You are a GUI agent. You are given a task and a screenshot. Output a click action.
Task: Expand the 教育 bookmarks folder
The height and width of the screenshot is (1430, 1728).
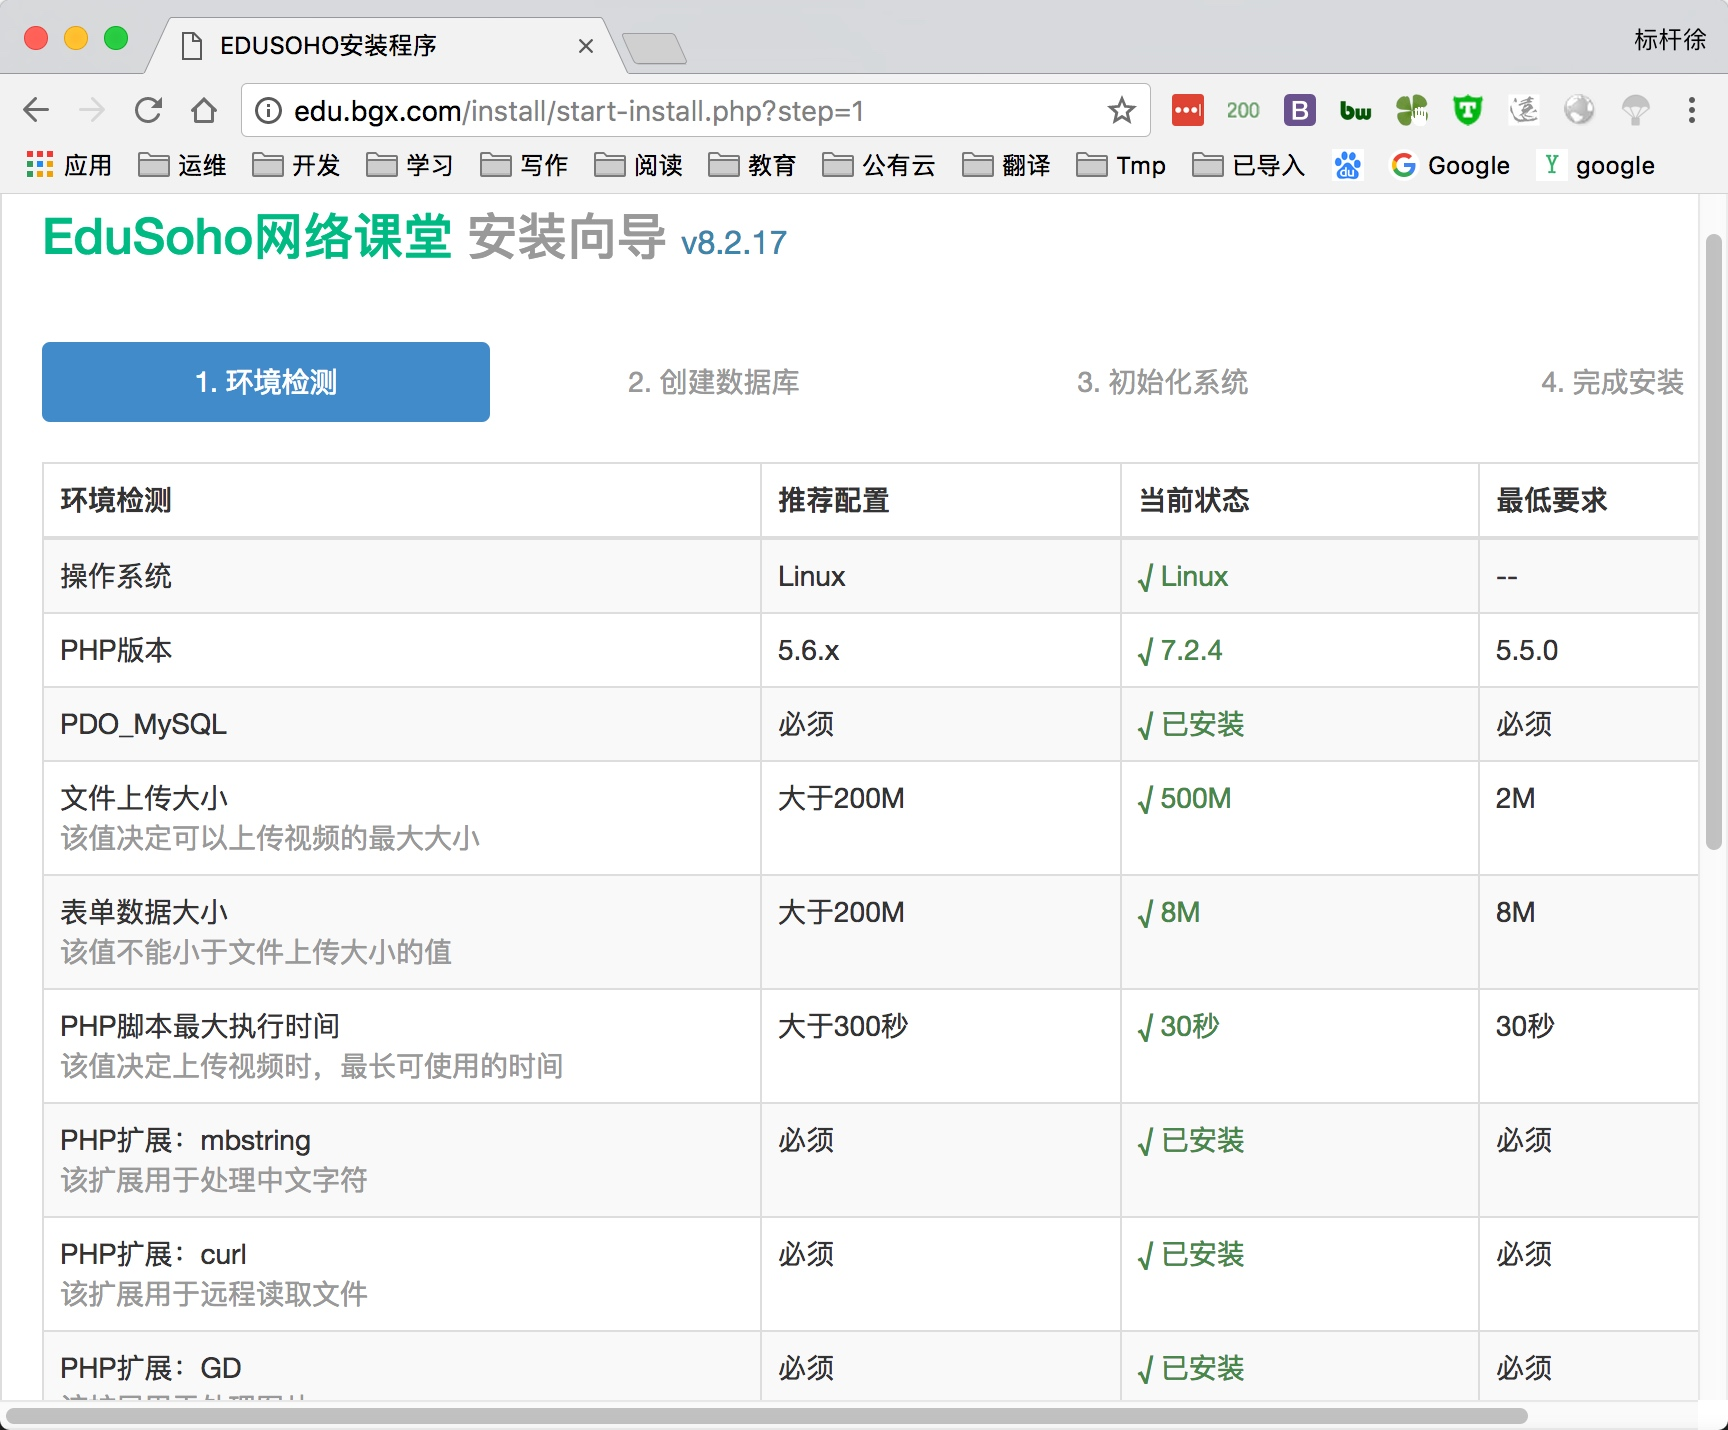click(x=752, y=165)
